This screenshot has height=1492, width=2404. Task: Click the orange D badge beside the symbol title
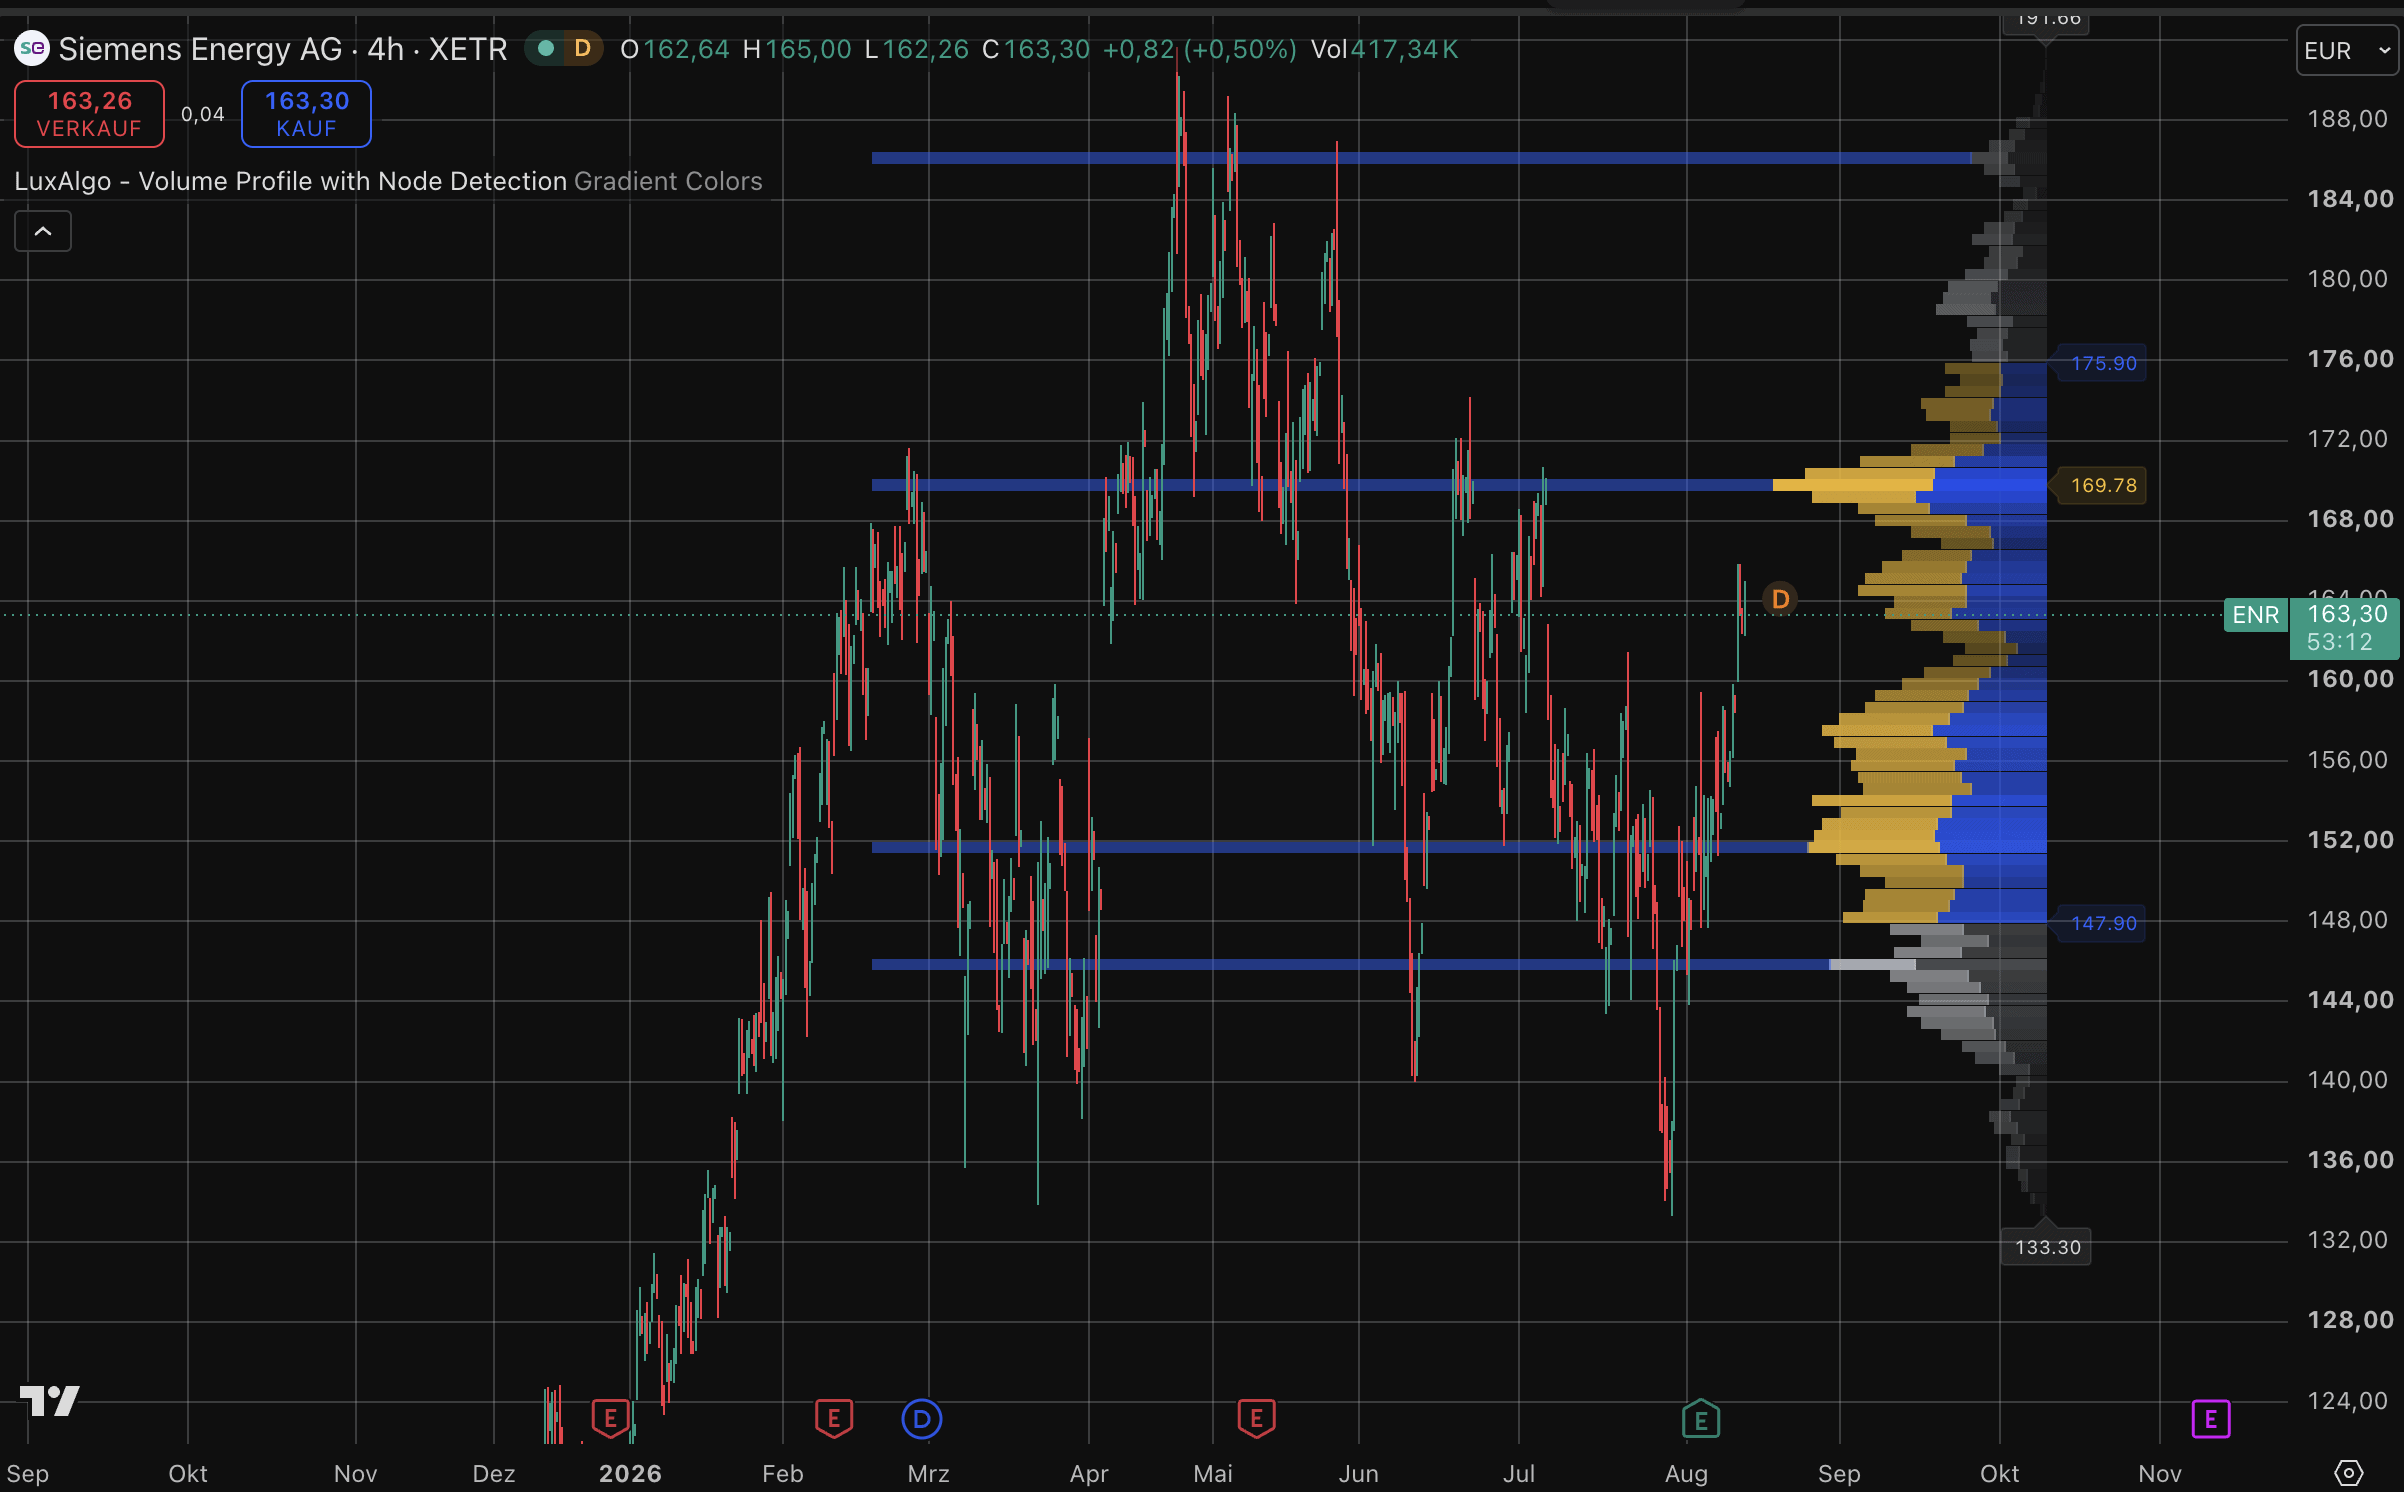point(582,48)
